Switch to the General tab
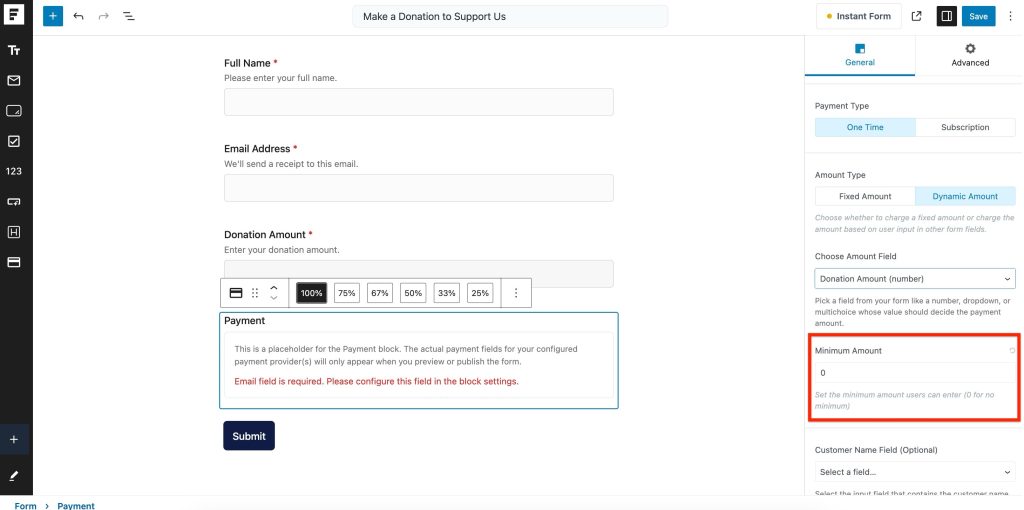Screen dimensions: 1024x510 point(860,55)
